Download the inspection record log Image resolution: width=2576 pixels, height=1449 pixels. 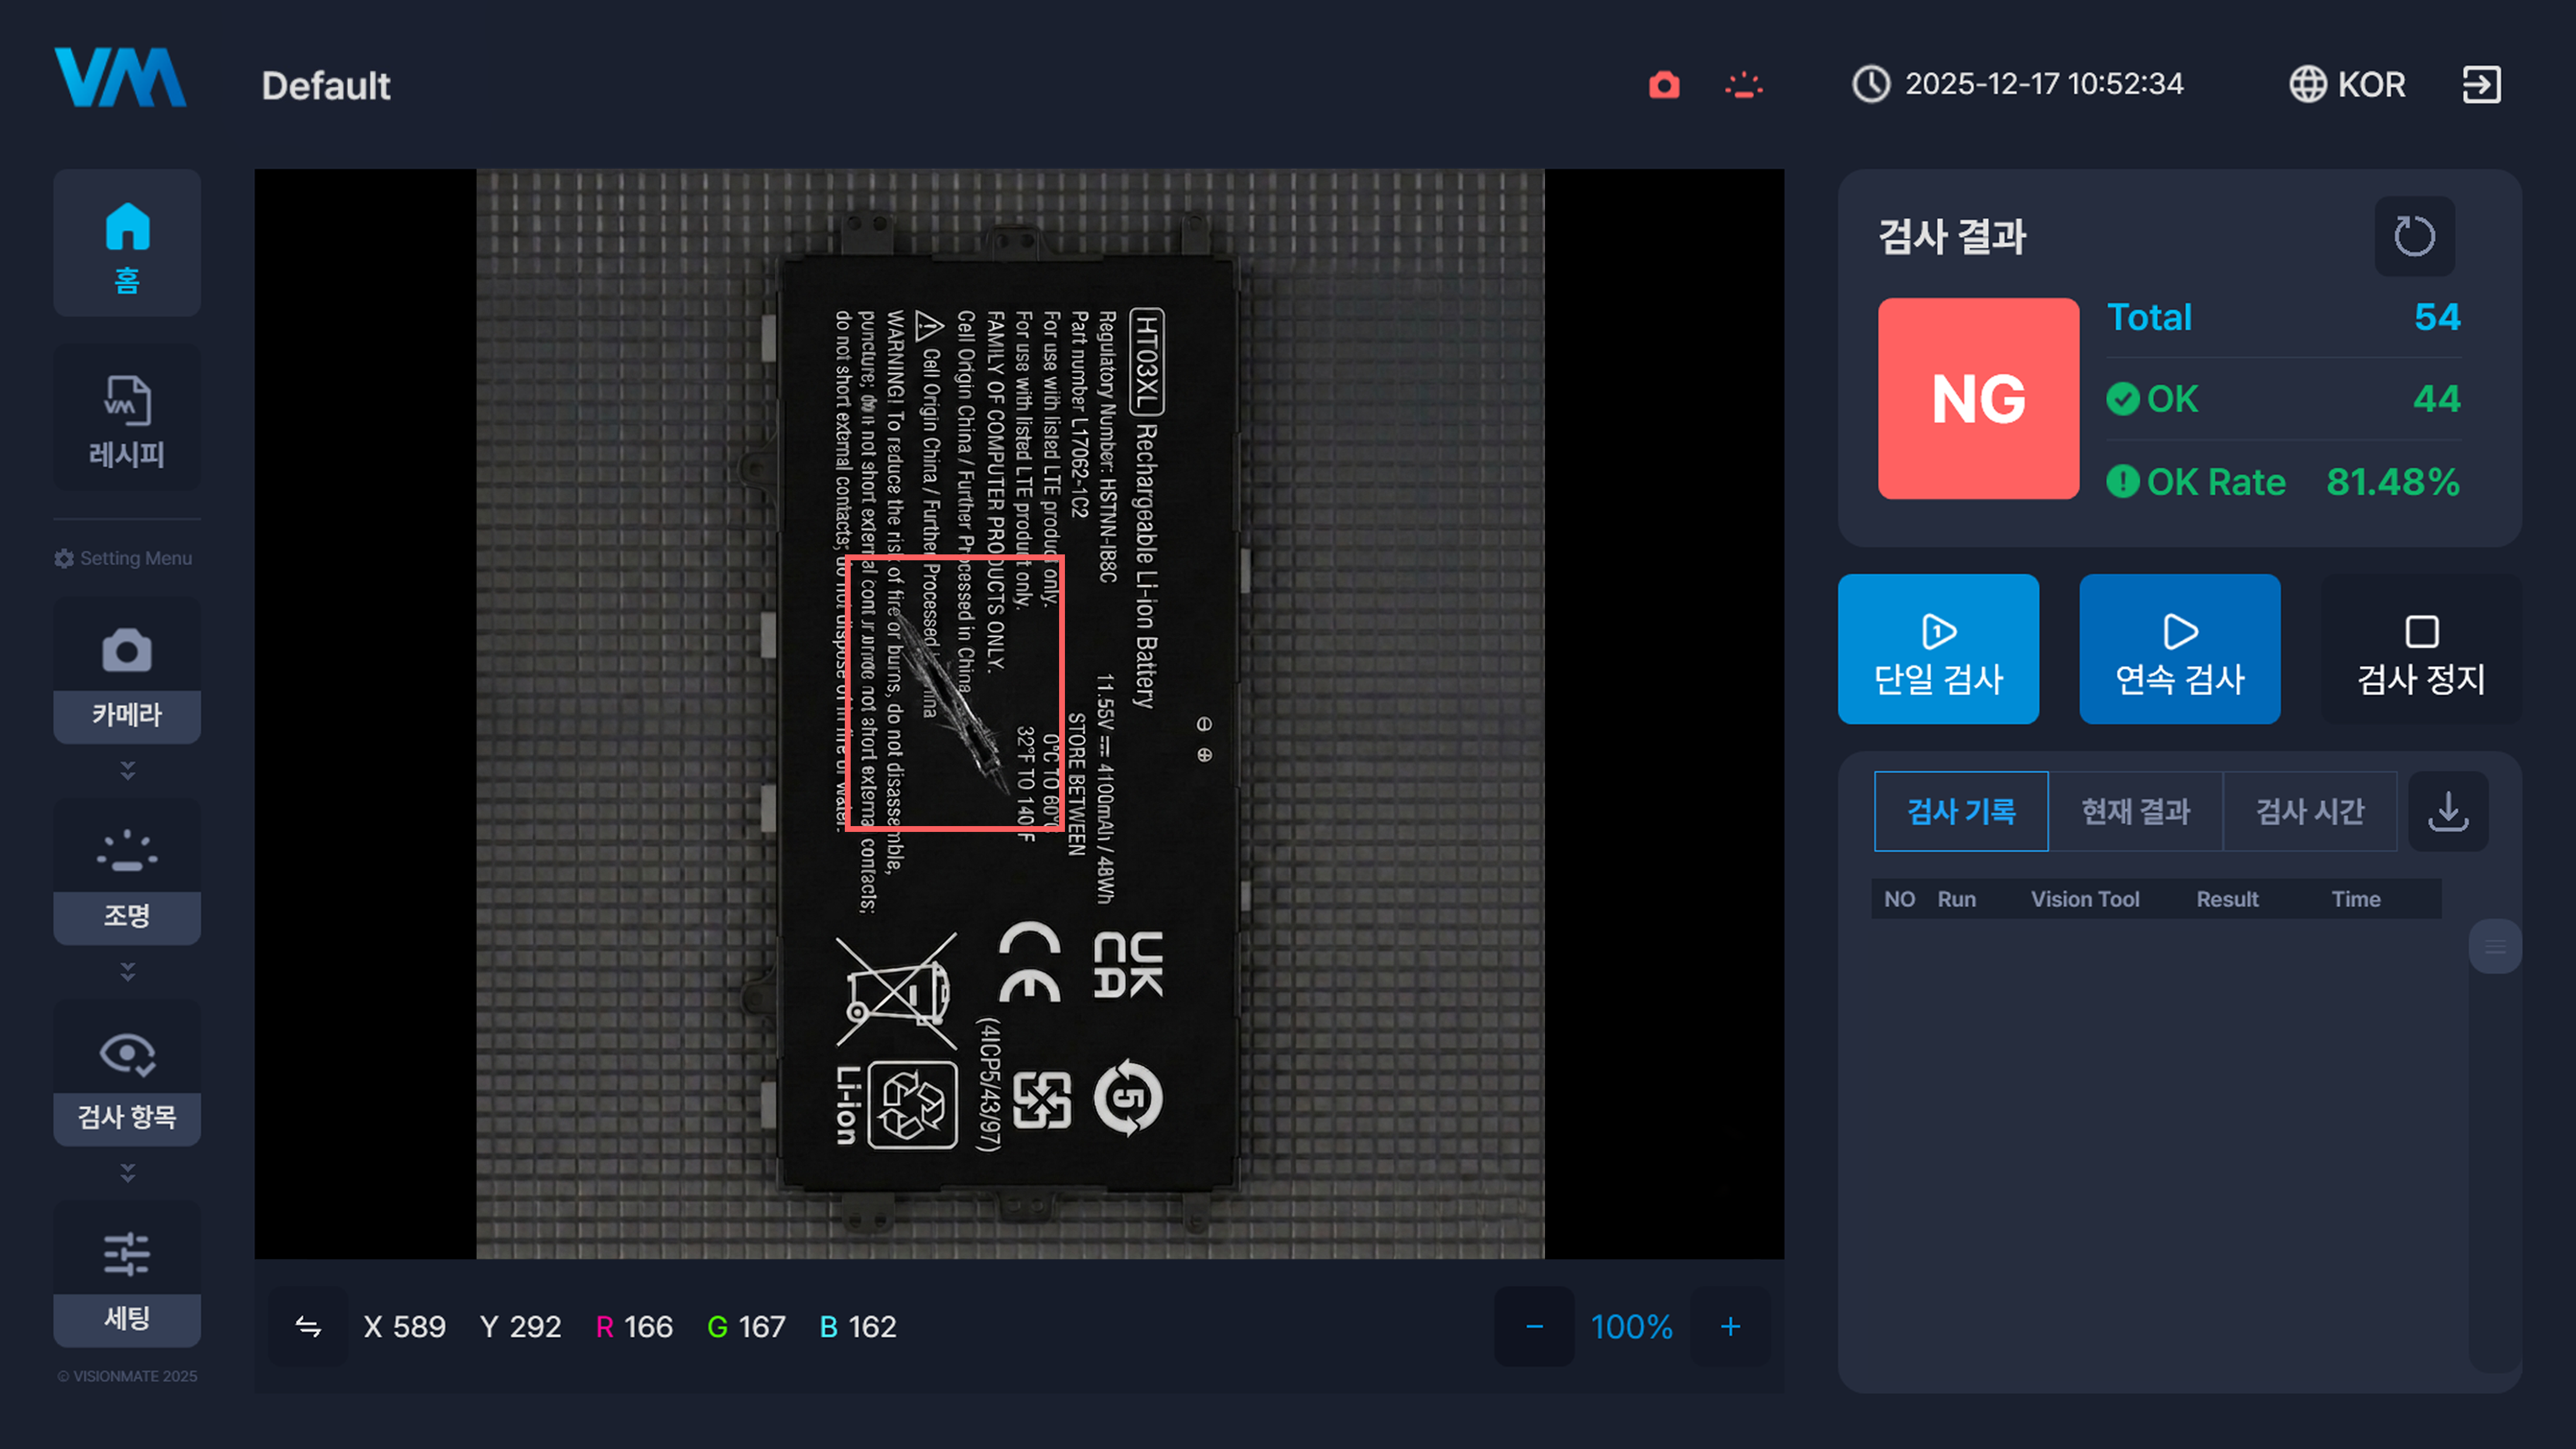2448,811
